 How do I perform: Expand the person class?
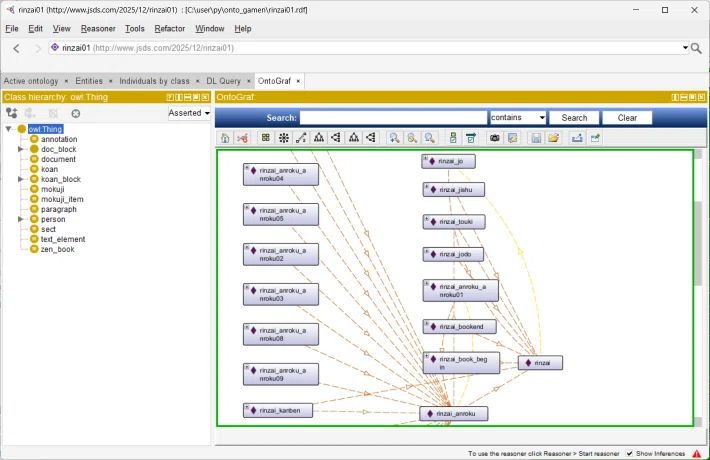(20, 219)
